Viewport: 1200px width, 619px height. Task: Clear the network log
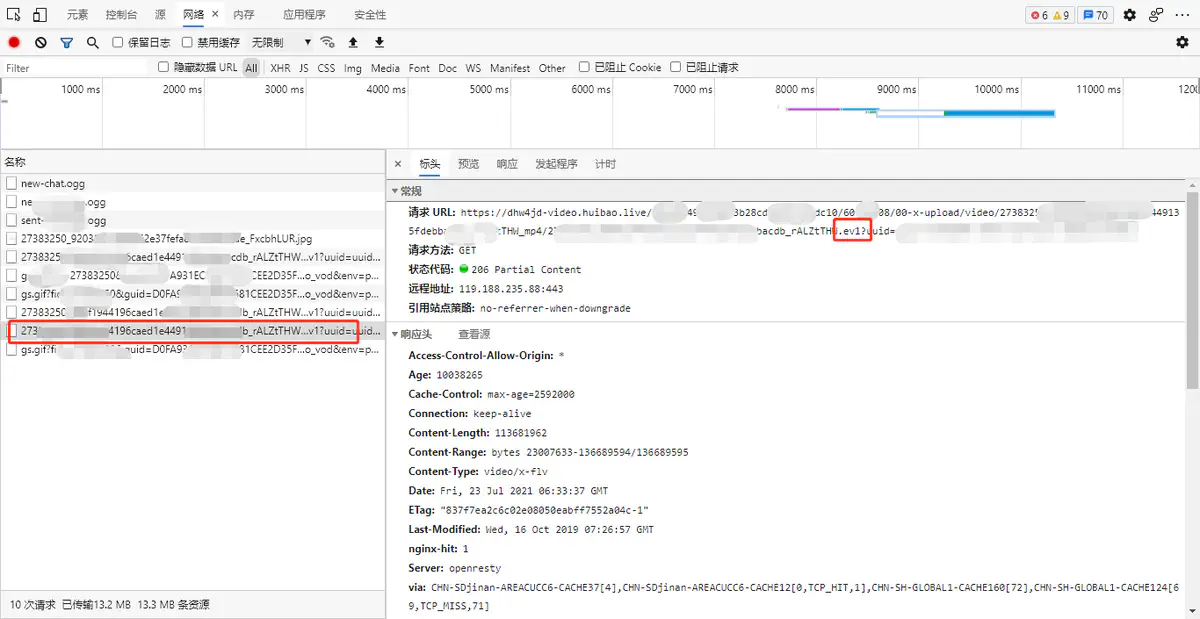pyautogui.click(x=41, y=43)
